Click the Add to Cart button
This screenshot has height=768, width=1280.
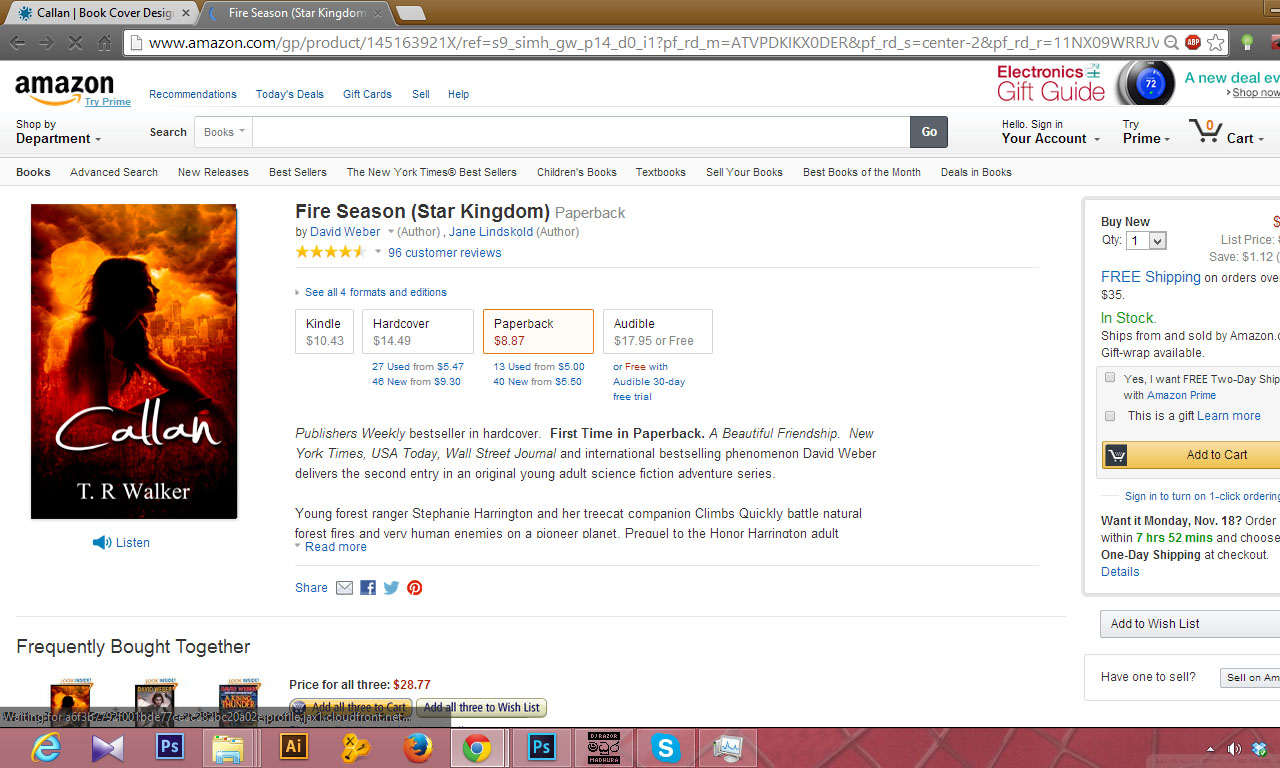pos(1191,455)
